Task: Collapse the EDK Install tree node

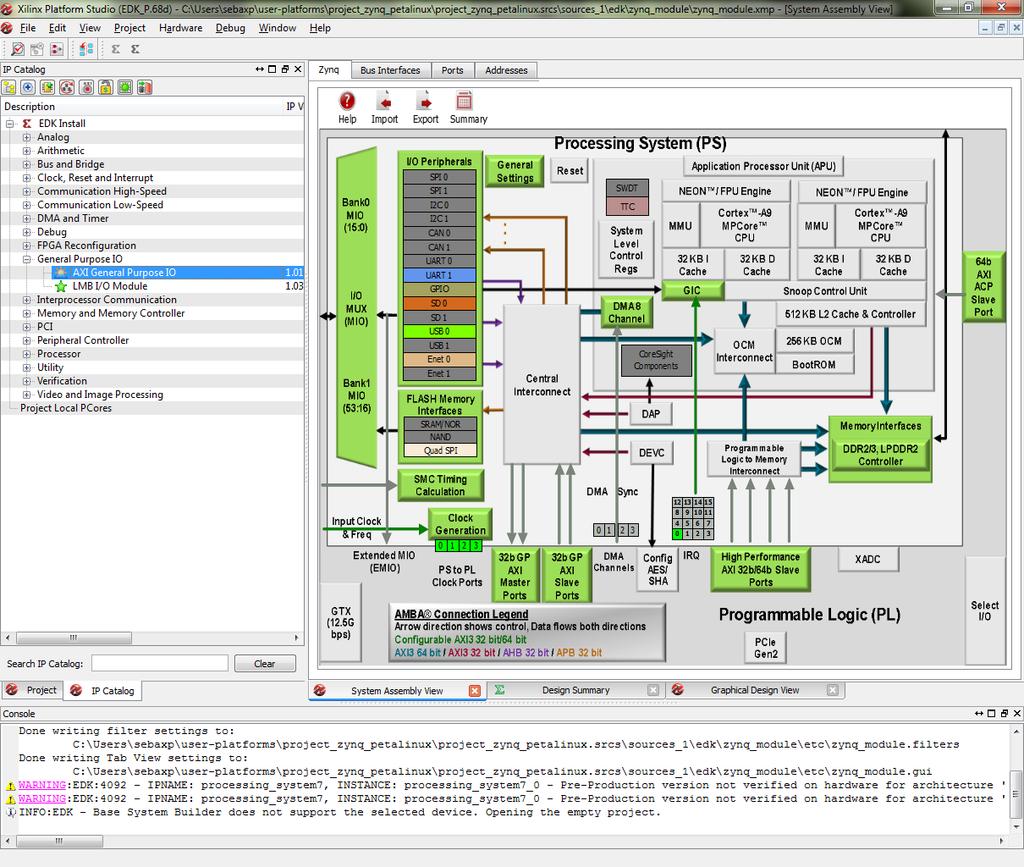Action: tap(10, 123)
